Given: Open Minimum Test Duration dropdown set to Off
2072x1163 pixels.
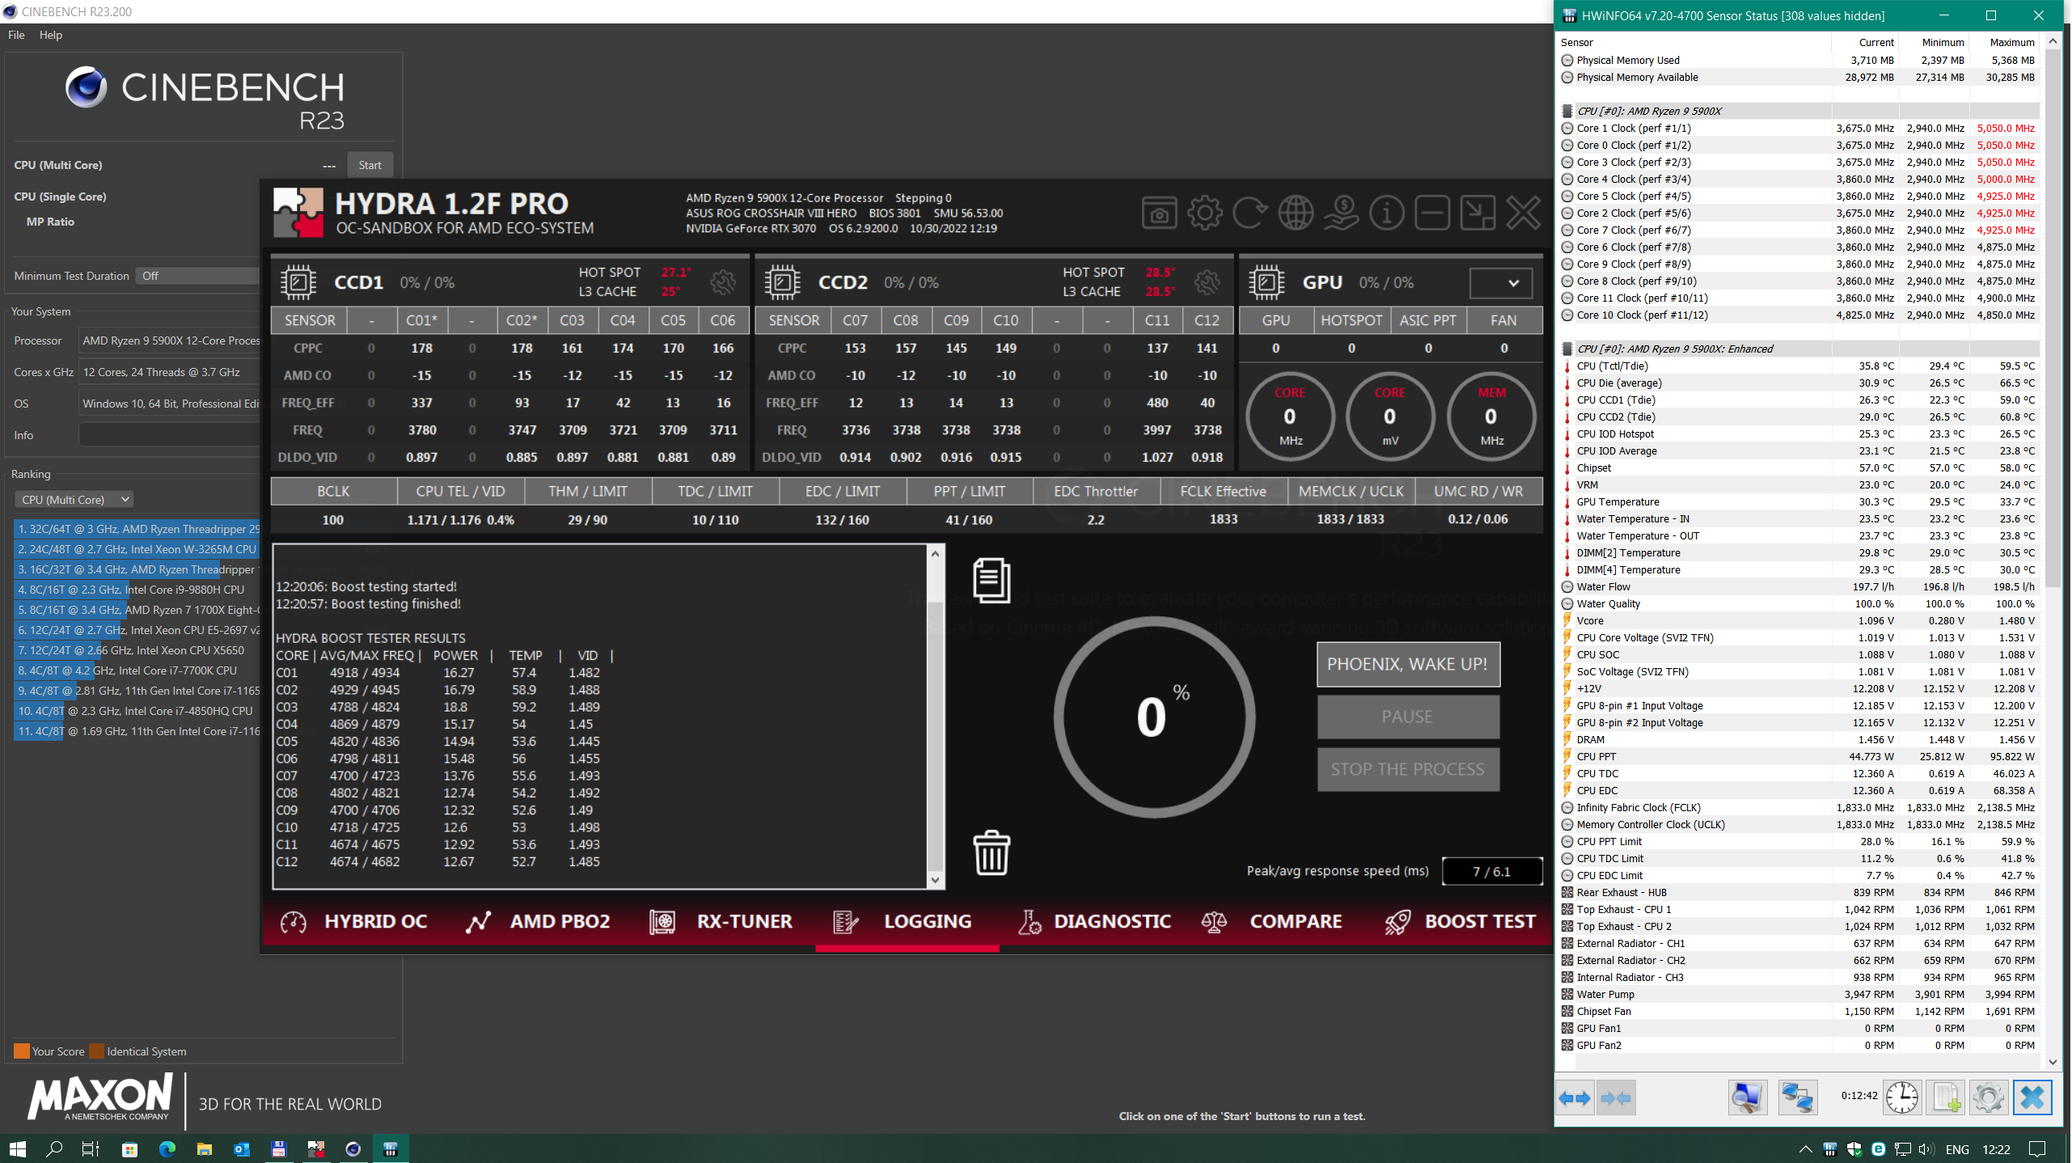Looking at the screenshot, I should click(x=198, y=275).
